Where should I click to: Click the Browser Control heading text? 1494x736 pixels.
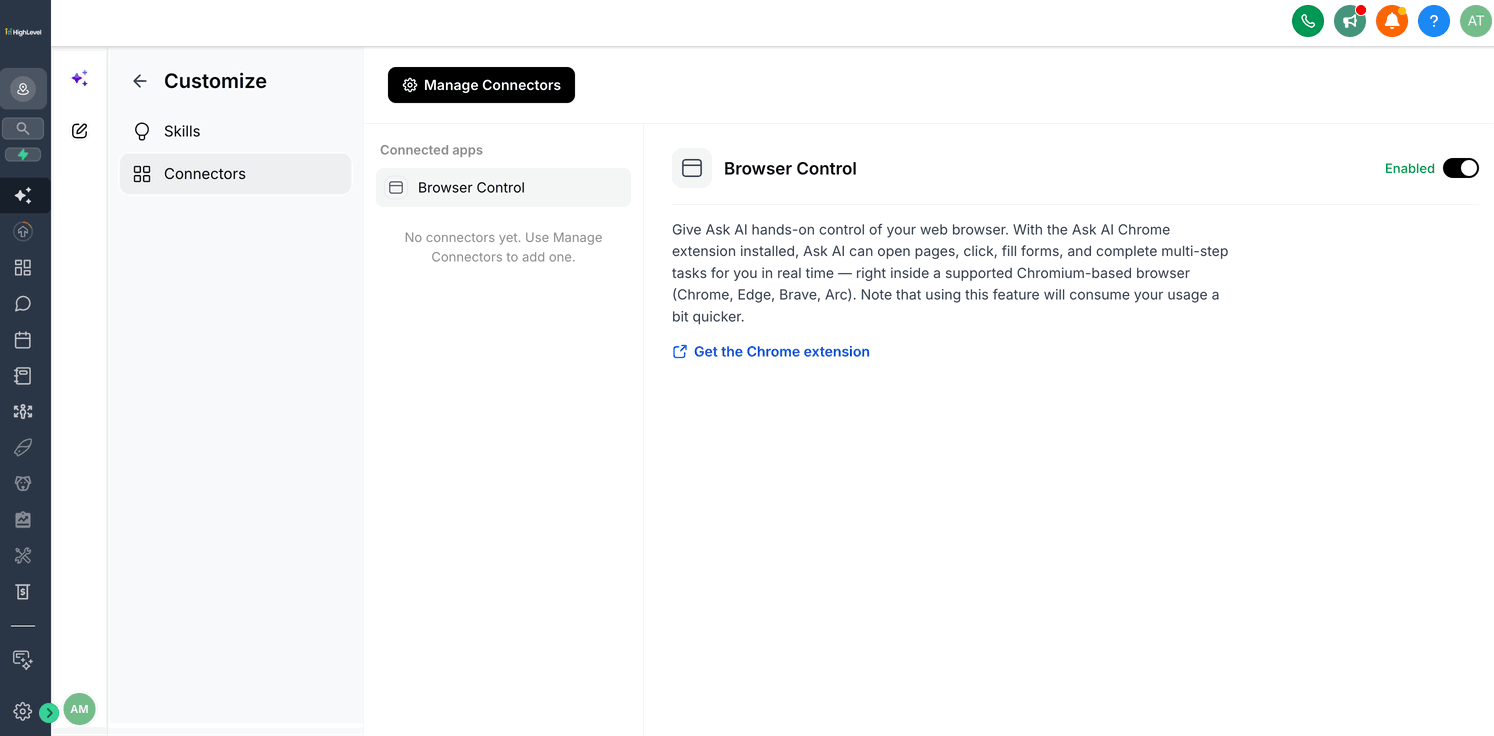790,168
